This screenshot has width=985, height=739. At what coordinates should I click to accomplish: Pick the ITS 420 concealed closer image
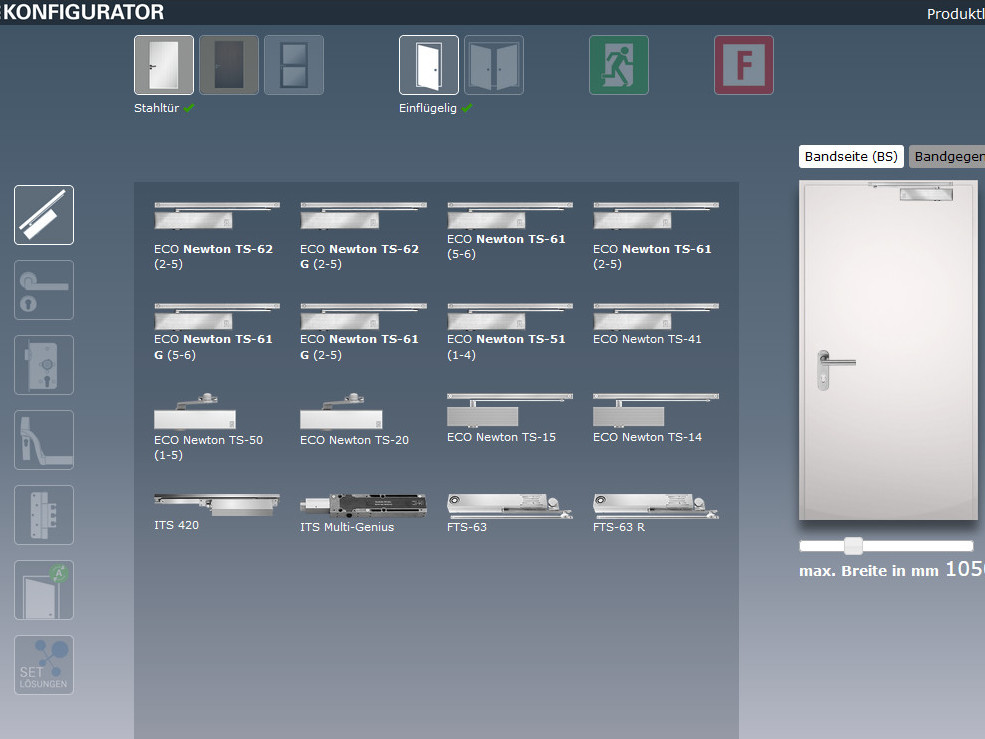click(217, 505)
